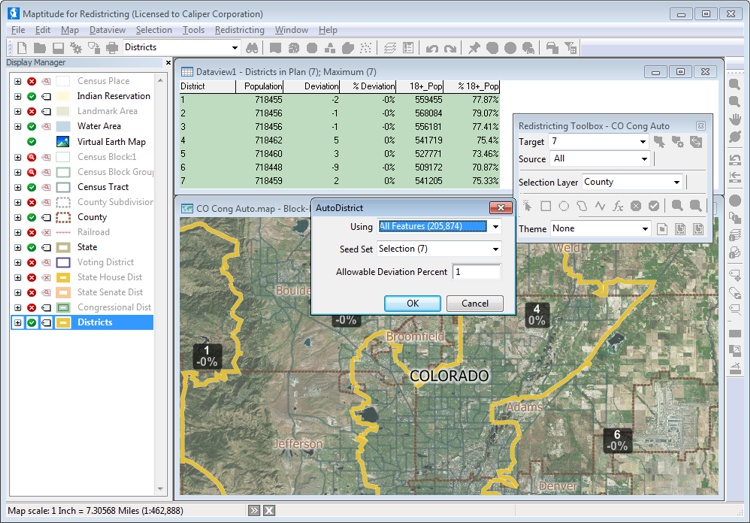Click OK in the AutoDistrict dialog
Screen dimensions: 750x523
coord(412,303)
